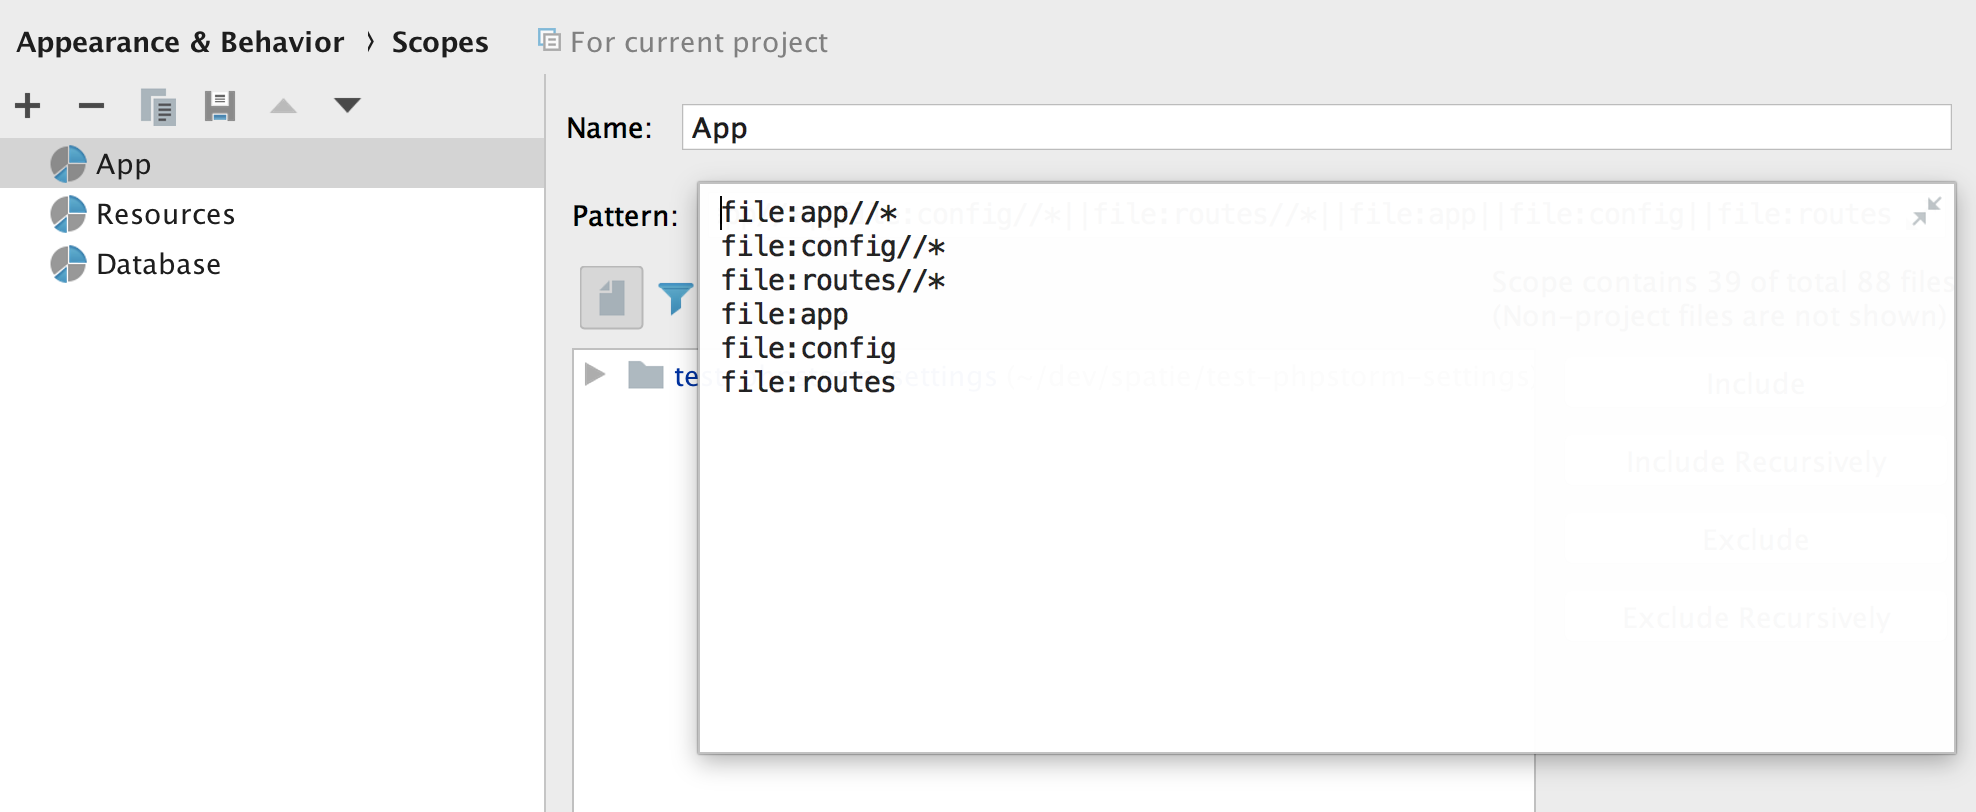Click the blue funnel filter icon
This screenshot has height=812, width=1976.
tap(675, 297)
